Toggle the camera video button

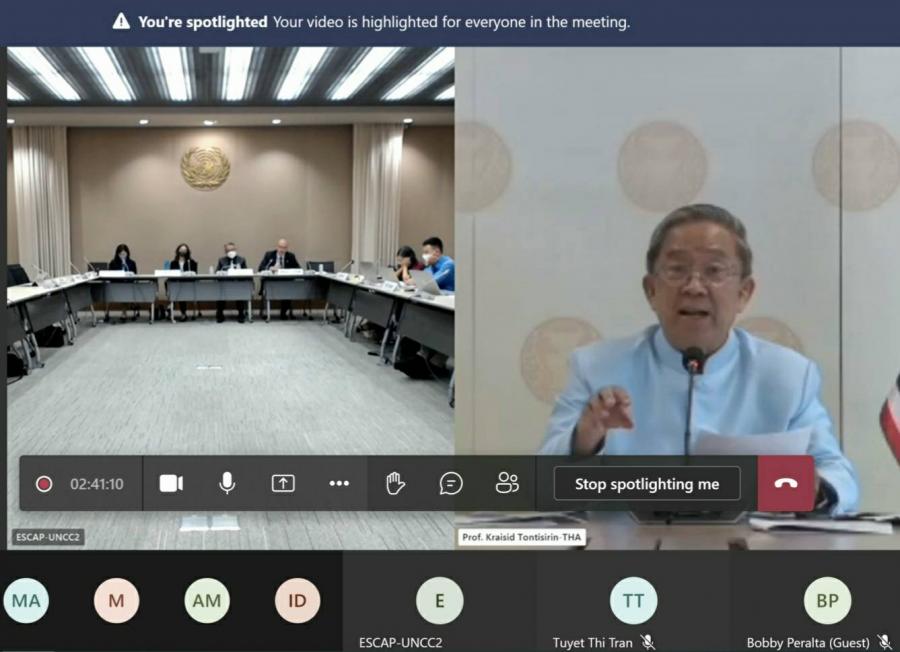coord(171,484)
